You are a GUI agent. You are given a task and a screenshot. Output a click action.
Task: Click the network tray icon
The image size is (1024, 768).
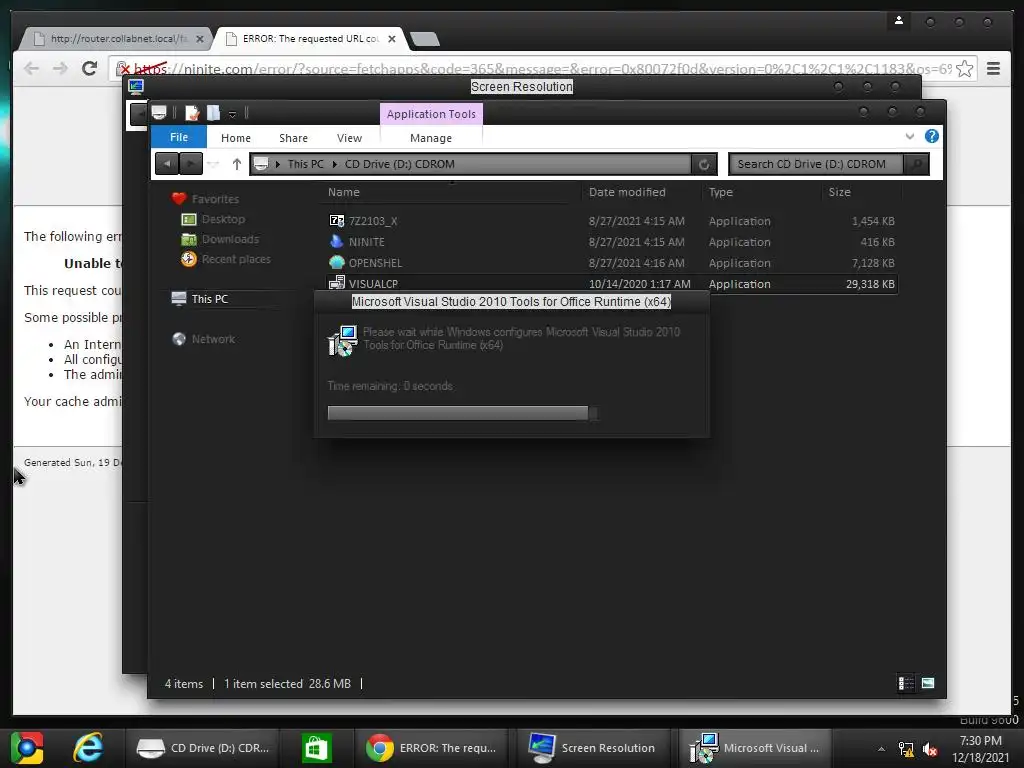click(906, 748)
